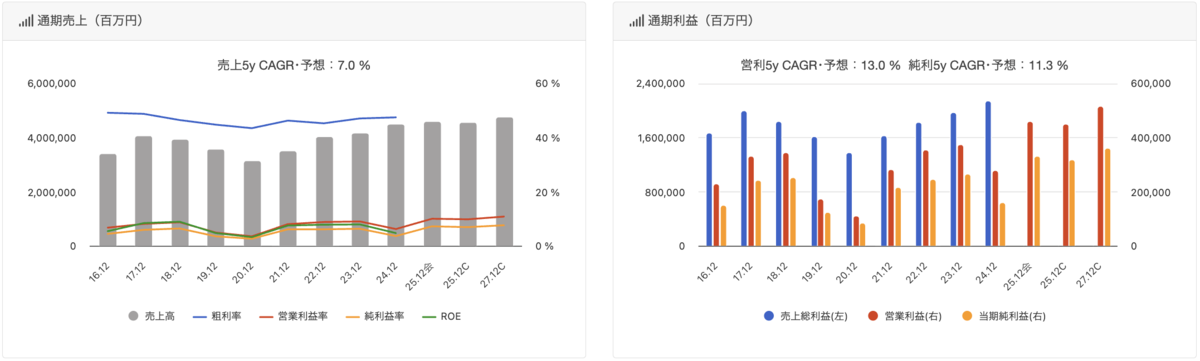Click the 1,600,000 axis label in profit chart
The width and height of the screenshot is (1200, 361).
pyautogui.click(x=661, y=138)
